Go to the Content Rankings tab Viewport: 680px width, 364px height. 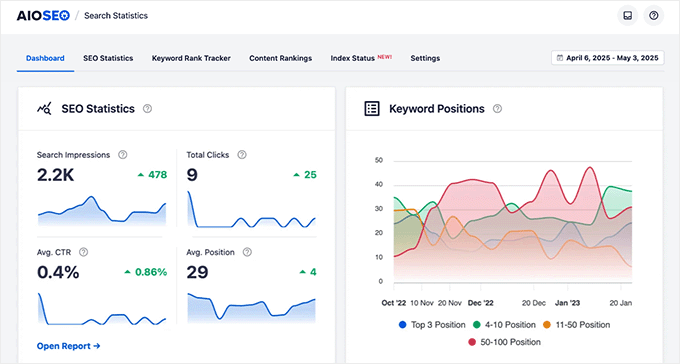(x=281, y=58)
